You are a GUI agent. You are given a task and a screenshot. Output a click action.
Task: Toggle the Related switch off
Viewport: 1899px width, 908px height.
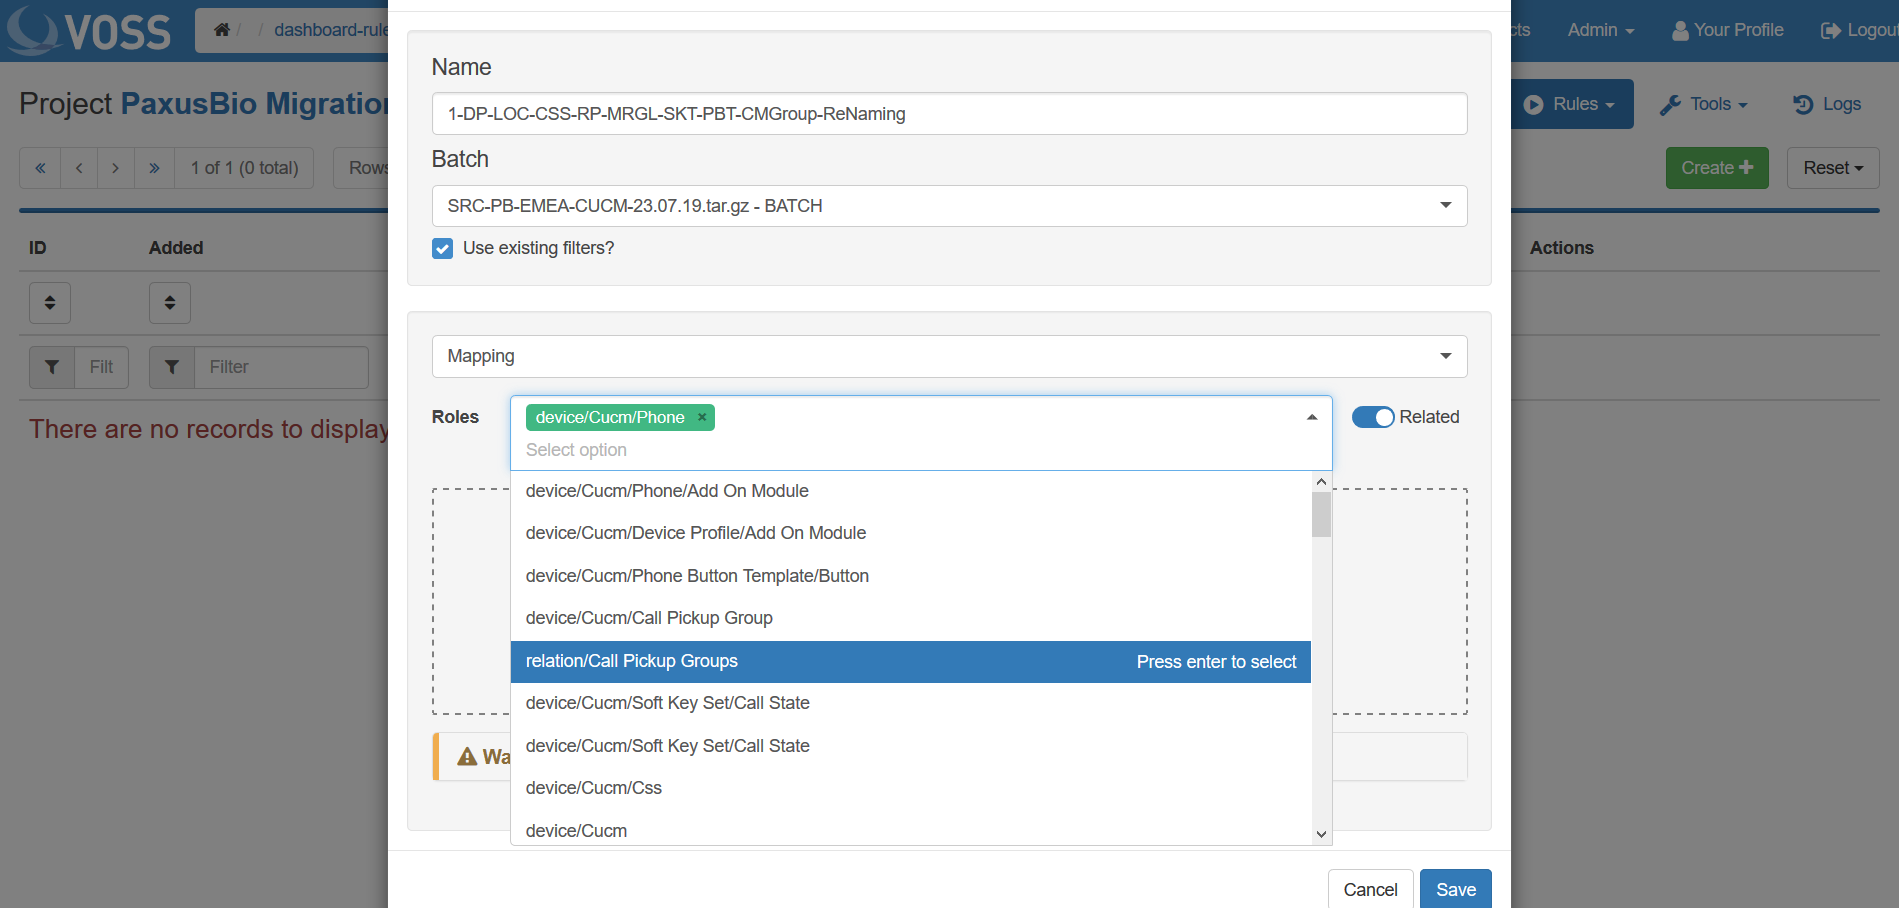point(1373,417)
